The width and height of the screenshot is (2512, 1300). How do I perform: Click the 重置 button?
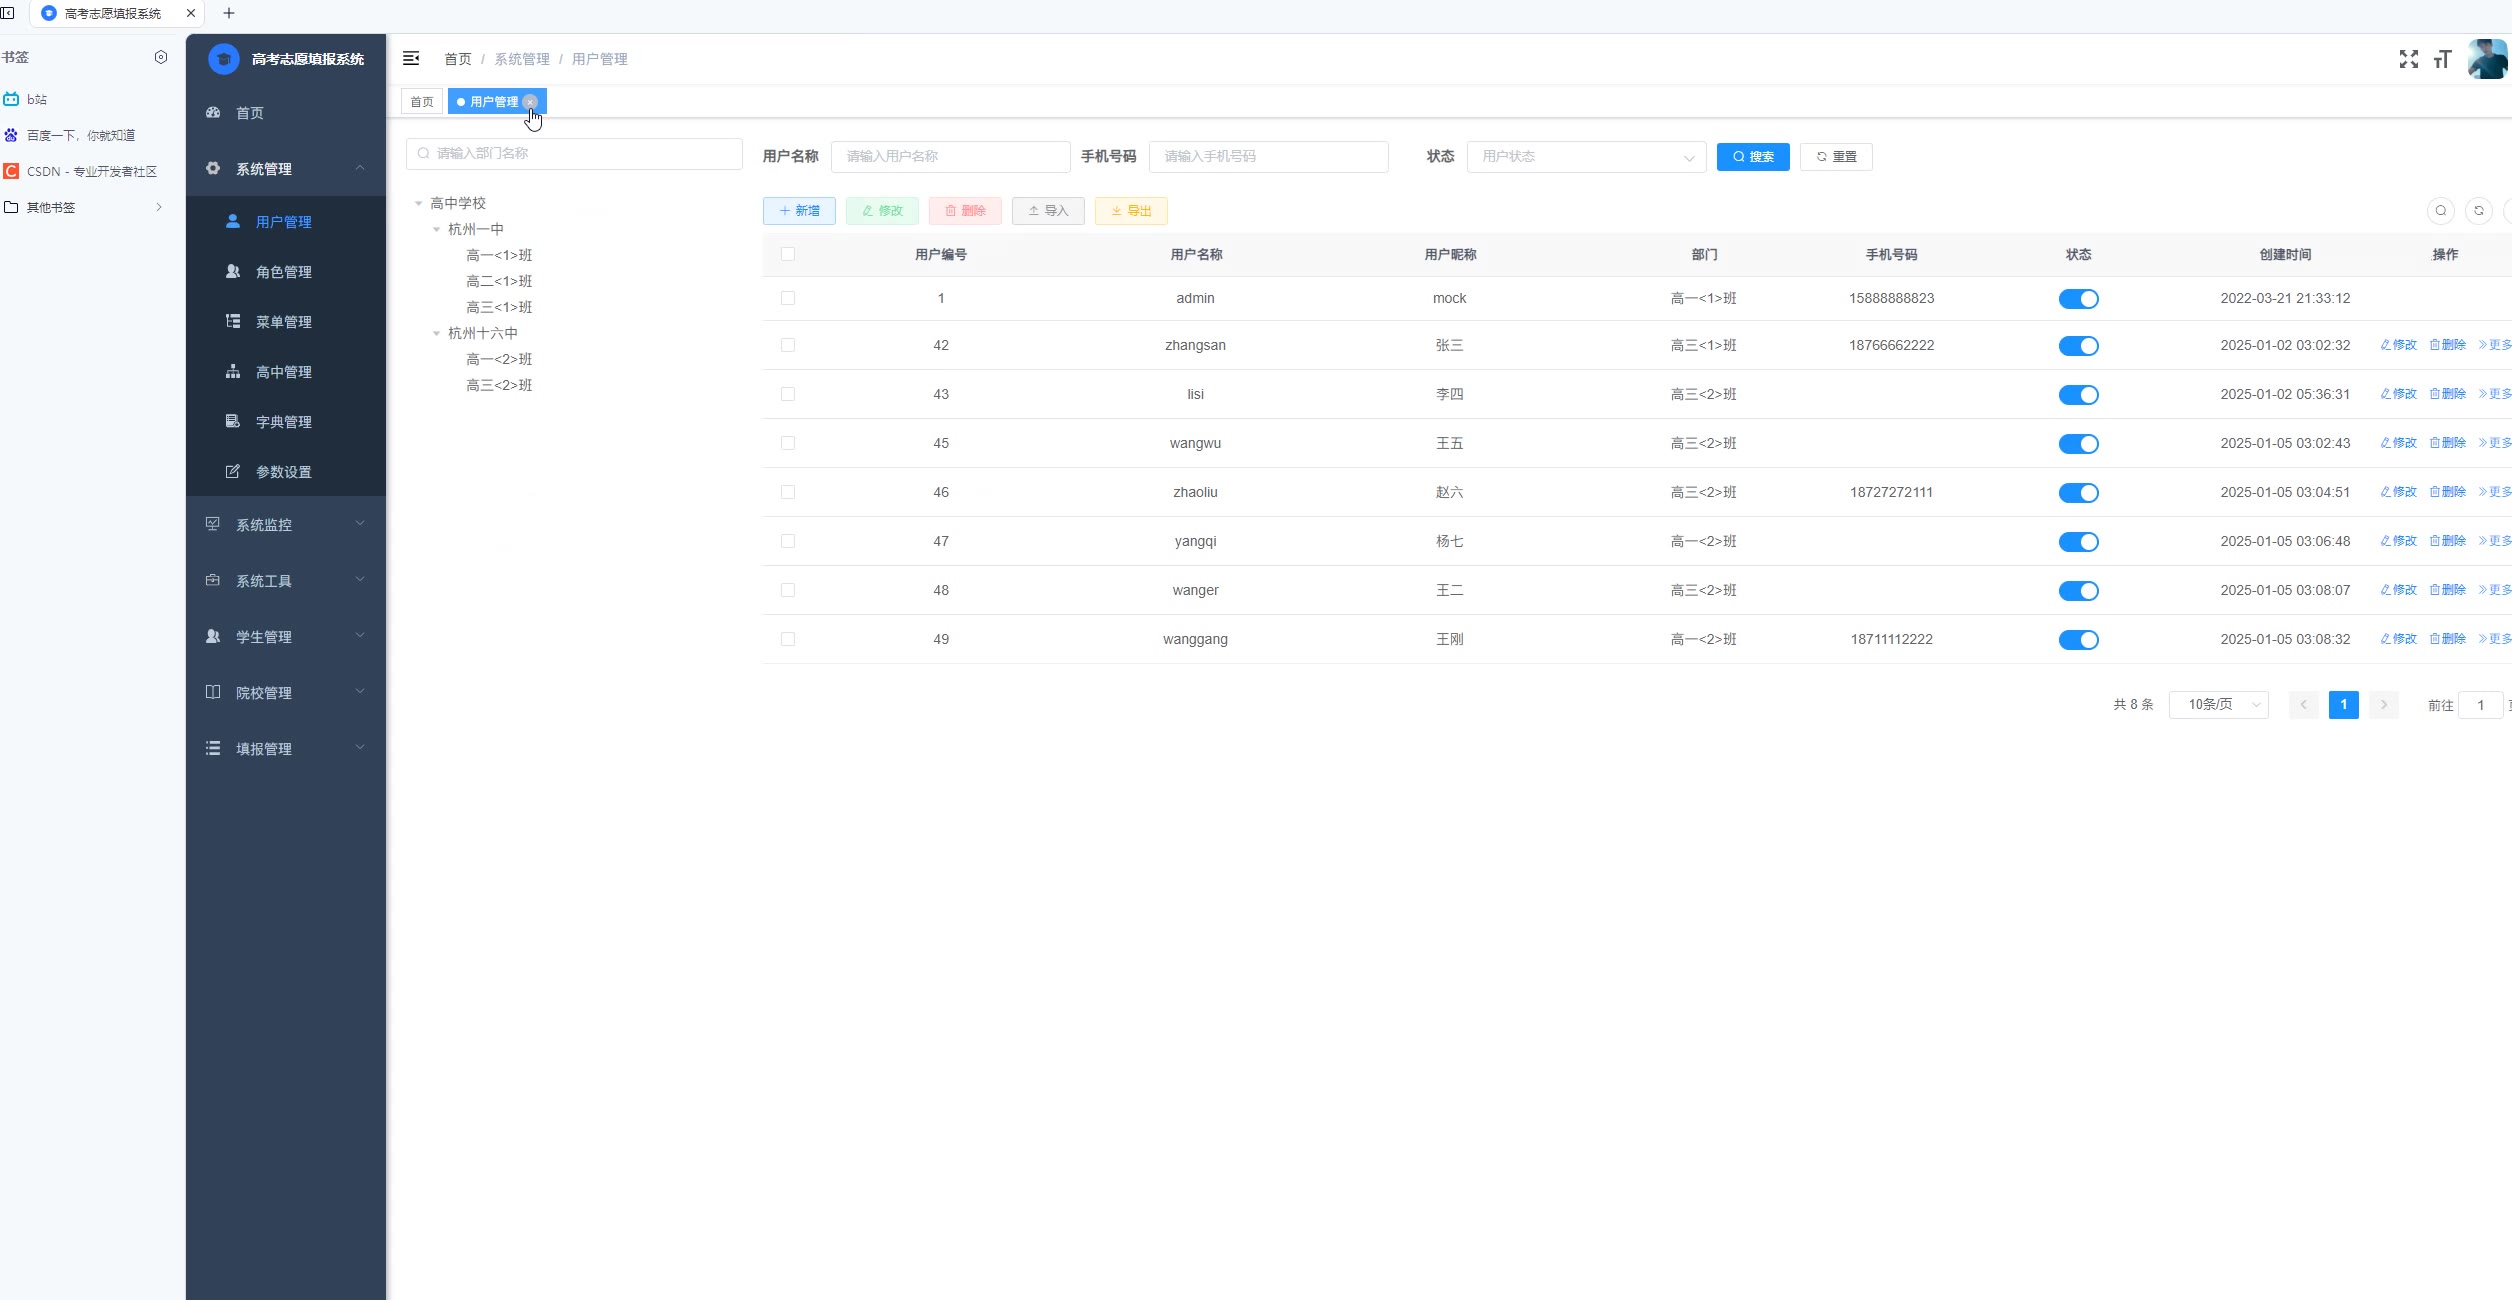(x=1836, y=157)
